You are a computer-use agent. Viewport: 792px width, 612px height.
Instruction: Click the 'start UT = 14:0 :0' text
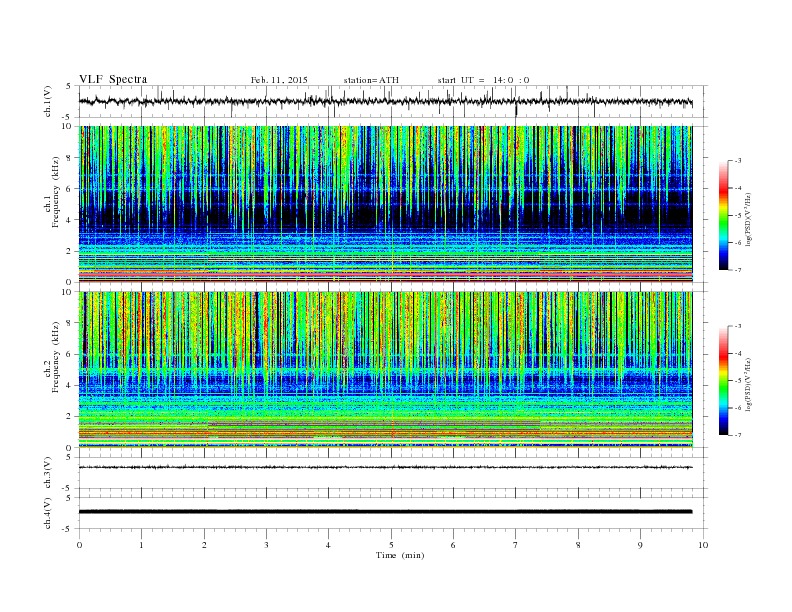(483, 80)
